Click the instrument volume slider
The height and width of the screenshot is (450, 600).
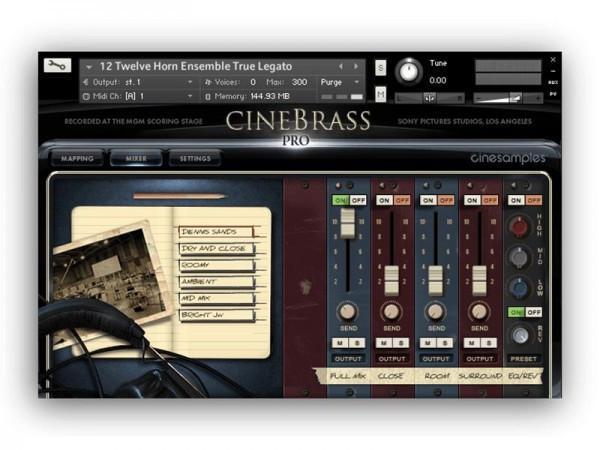pos(508,98)
